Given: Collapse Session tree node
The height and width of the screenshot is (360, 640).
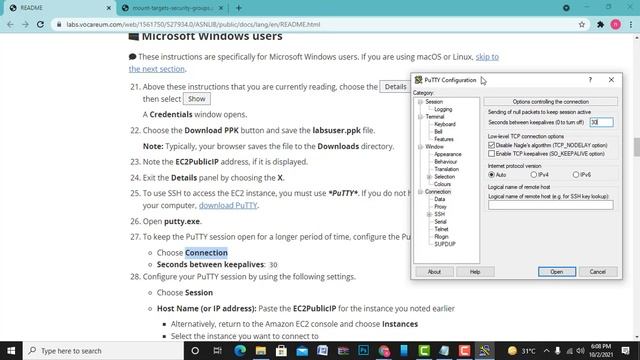Looking at the screenshot, I should pos(420,102).
